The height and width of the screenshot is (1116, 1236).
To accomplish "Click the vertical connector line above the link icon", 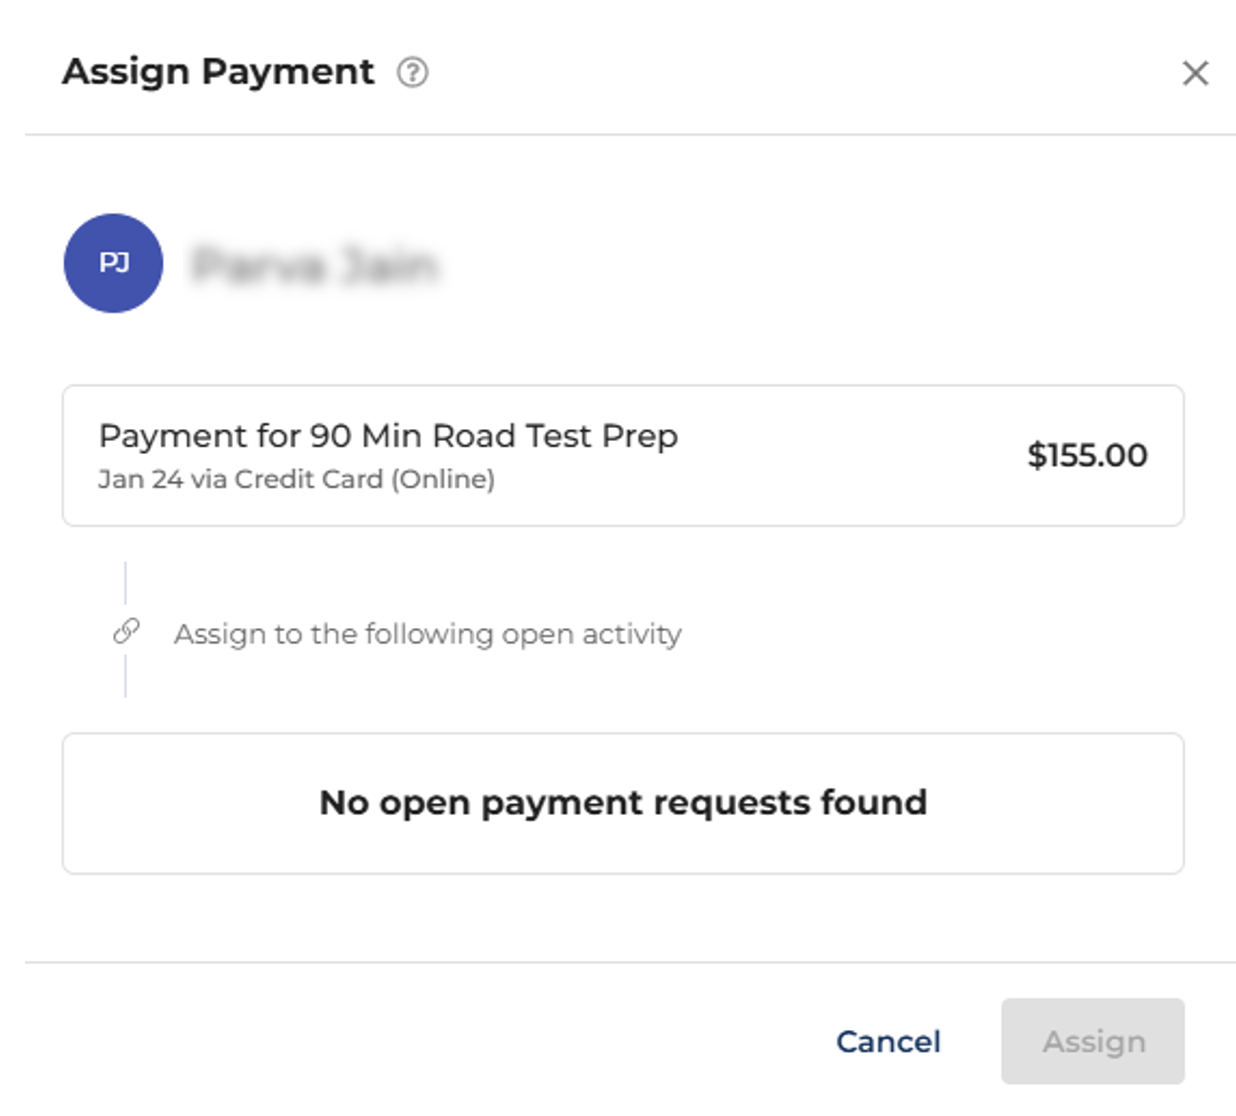I will [x=125, y=582].
